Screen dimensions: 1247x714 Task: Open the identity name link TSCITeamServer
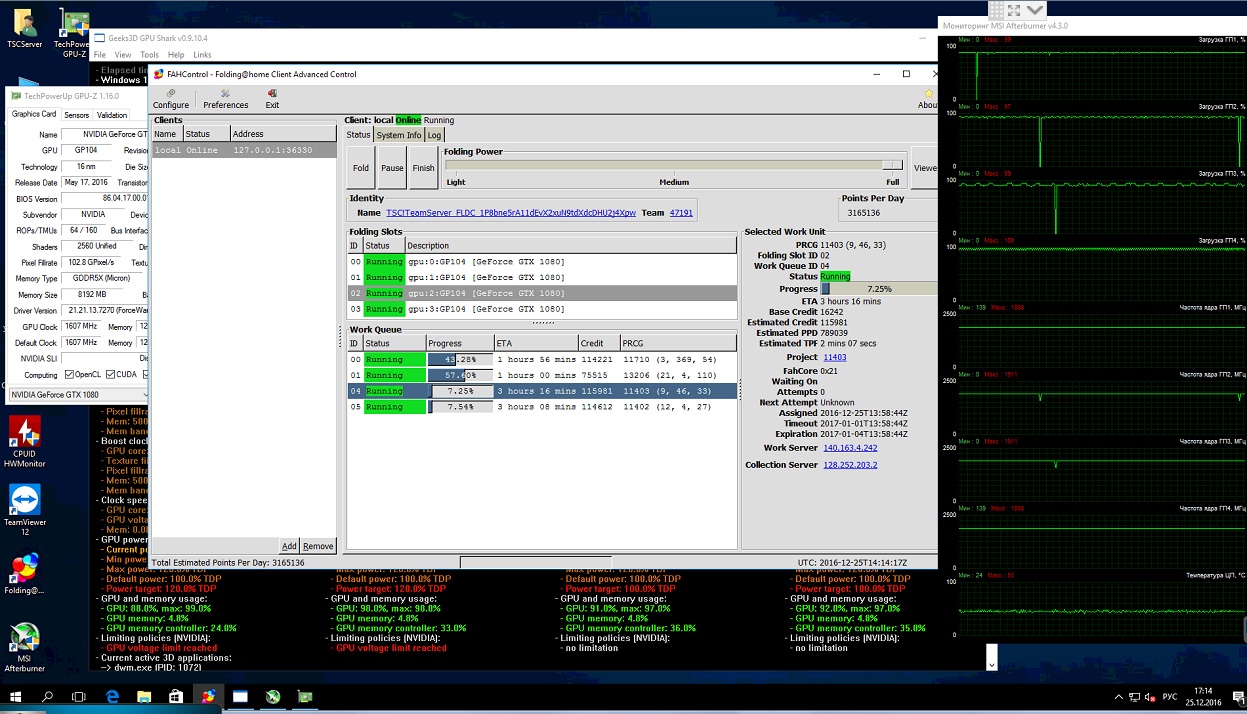(511, 213)
